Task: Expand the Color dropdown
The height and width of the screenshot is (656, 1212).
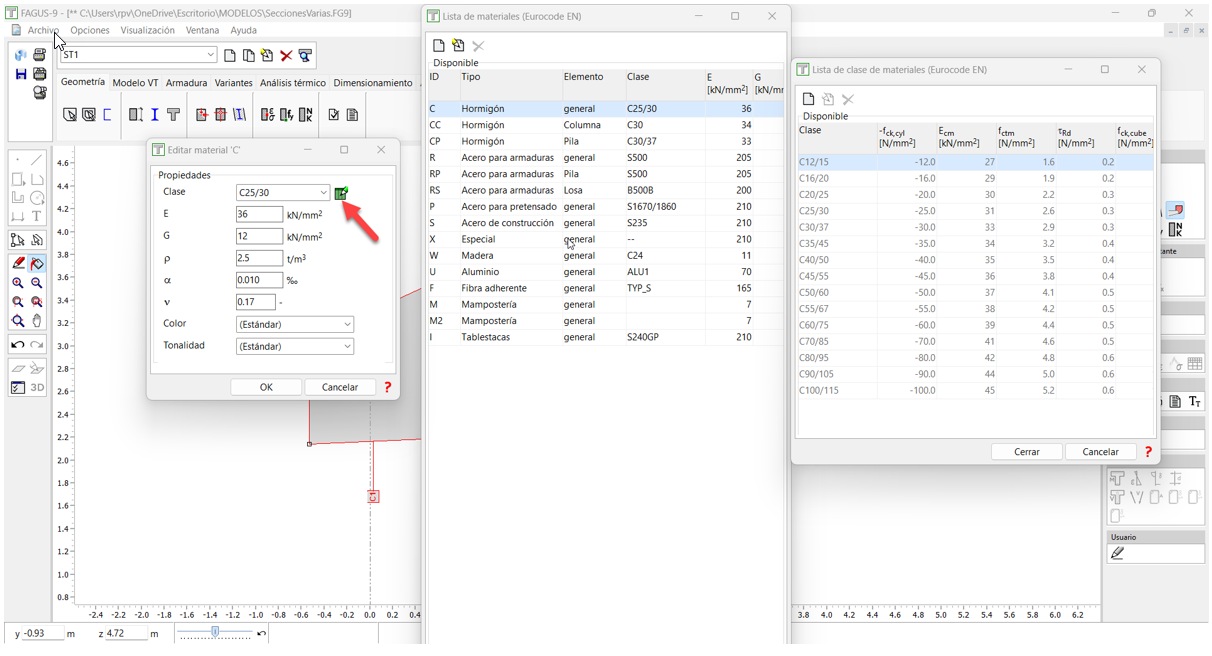Action: pyautogui.click(x=295, y=324)
